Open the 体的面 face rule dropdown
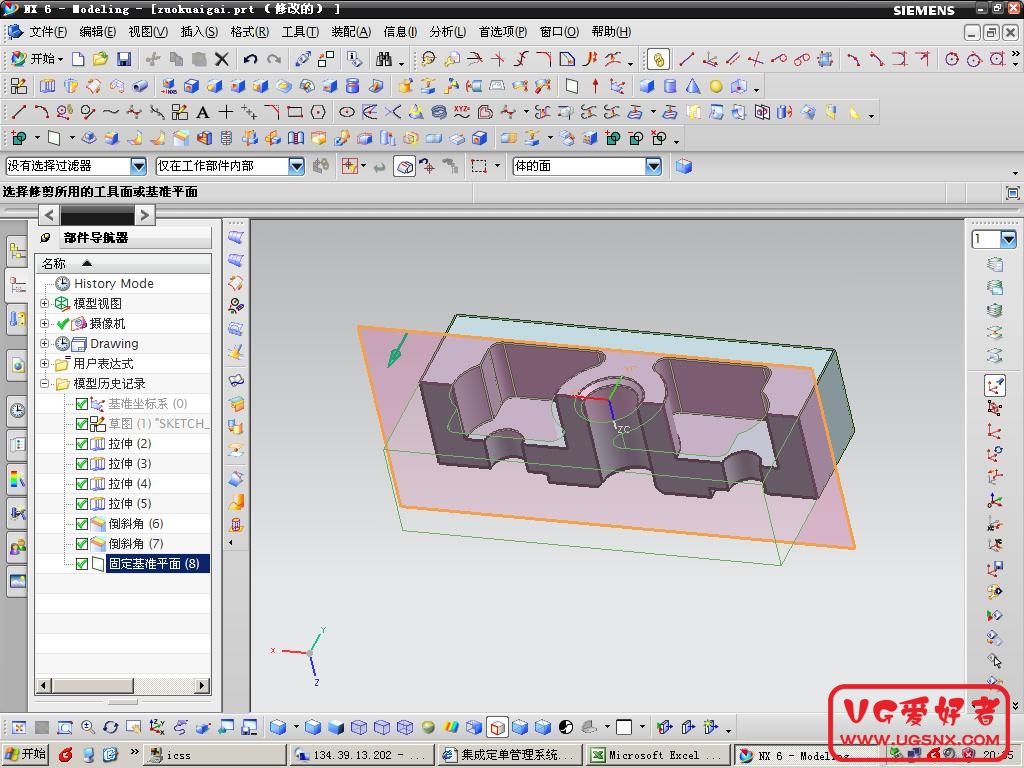The width and height of the screenshot is (1024, 768). click(653, 166)
